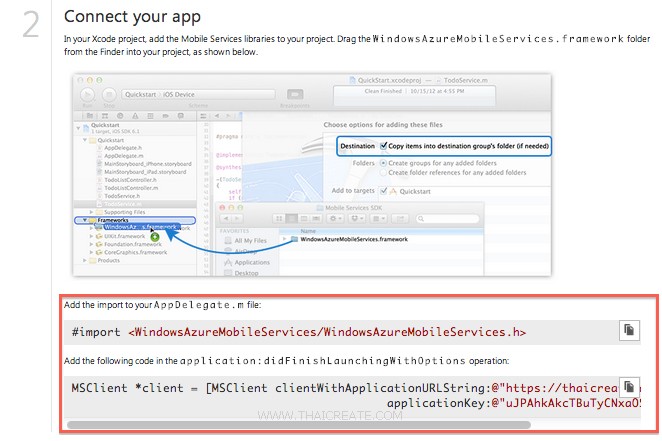The width and height of the screenshot is (662, 441).
Task: Open the Finder Dropbox-style dropdown next to gear
Action: pos(357,219)
